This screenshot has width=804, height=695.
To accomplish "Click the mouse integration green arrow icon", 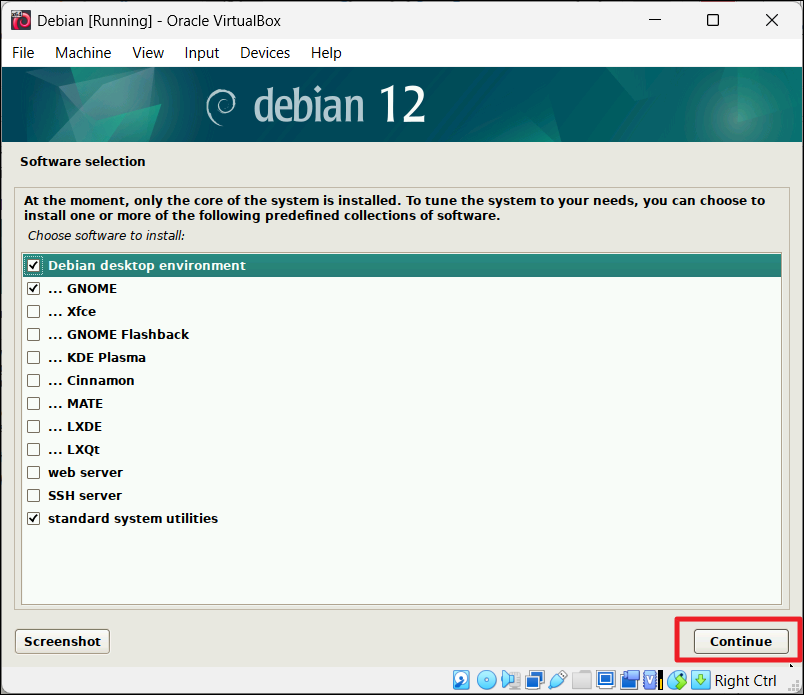I will [701, 680].
